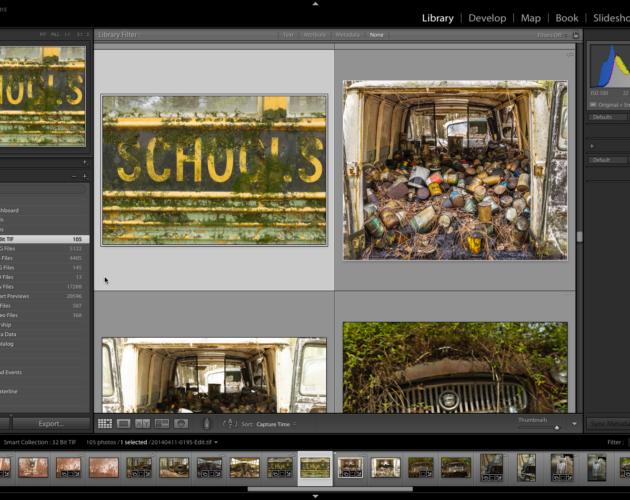Open Defaults preset dropdown in right panel
Image resolution: width=630 pixels, height=500 pixels.
pyautogui.click(x=606, y=117)
